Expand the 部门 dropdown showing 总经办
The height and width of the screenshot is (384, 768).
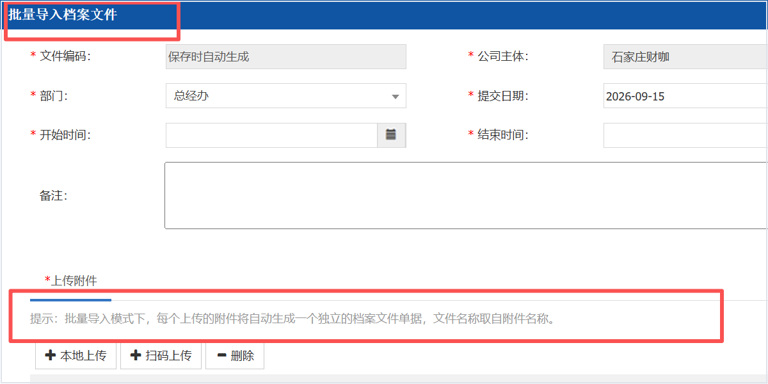point(286,96)
